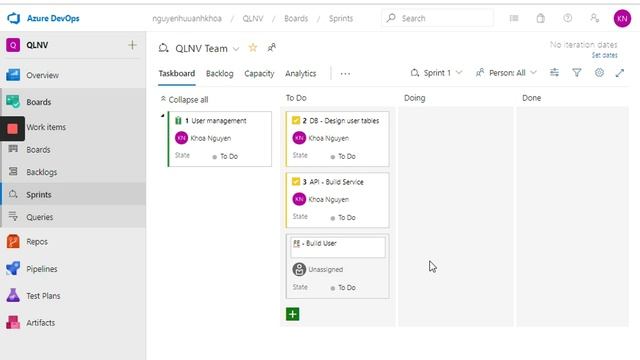Switch to the Analytics tab
The height and width of the screenshot is (360, 640).
[301, 73]
